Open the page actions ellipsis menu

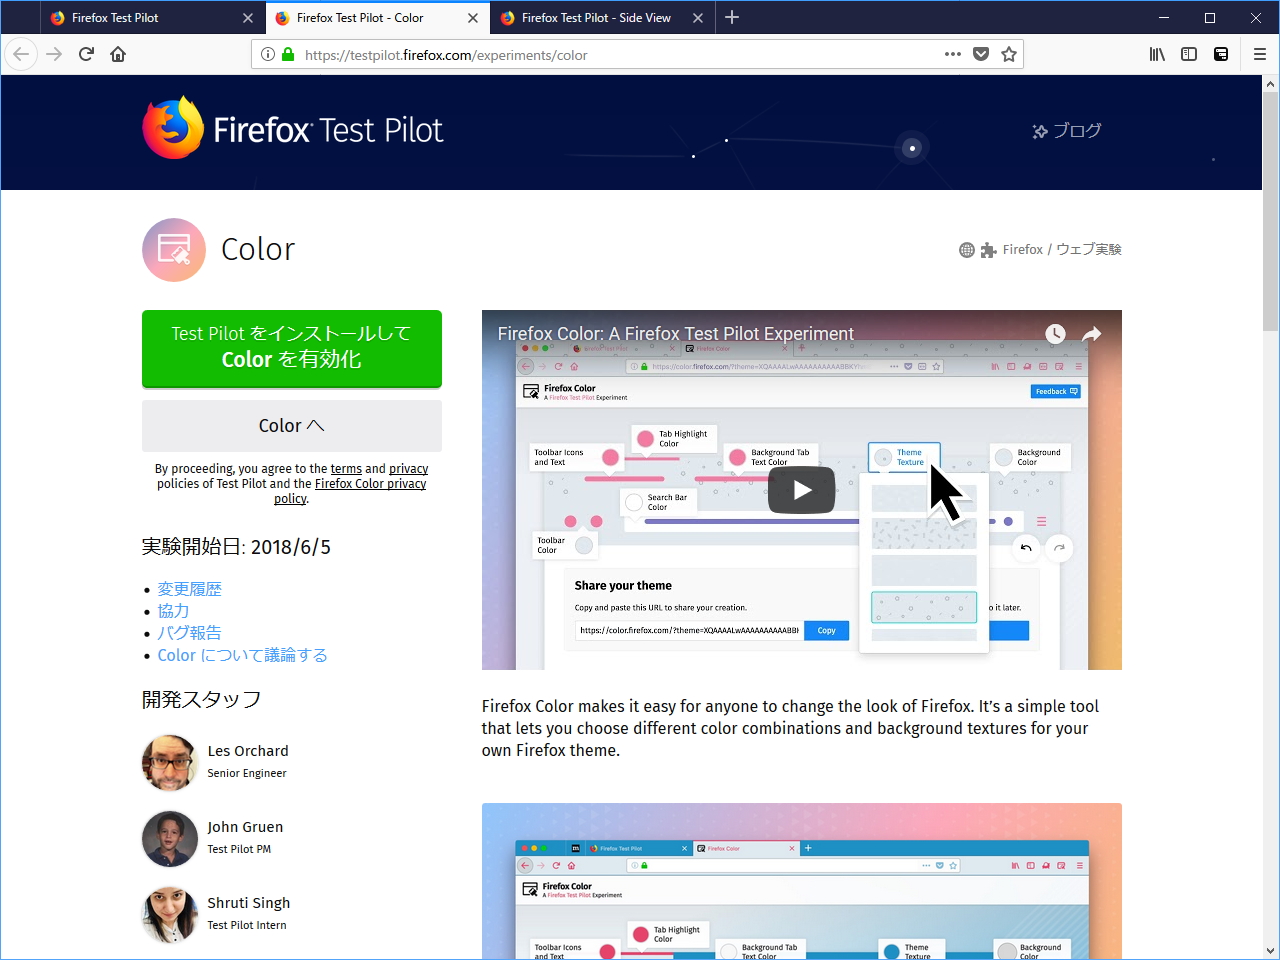(952, 54)
